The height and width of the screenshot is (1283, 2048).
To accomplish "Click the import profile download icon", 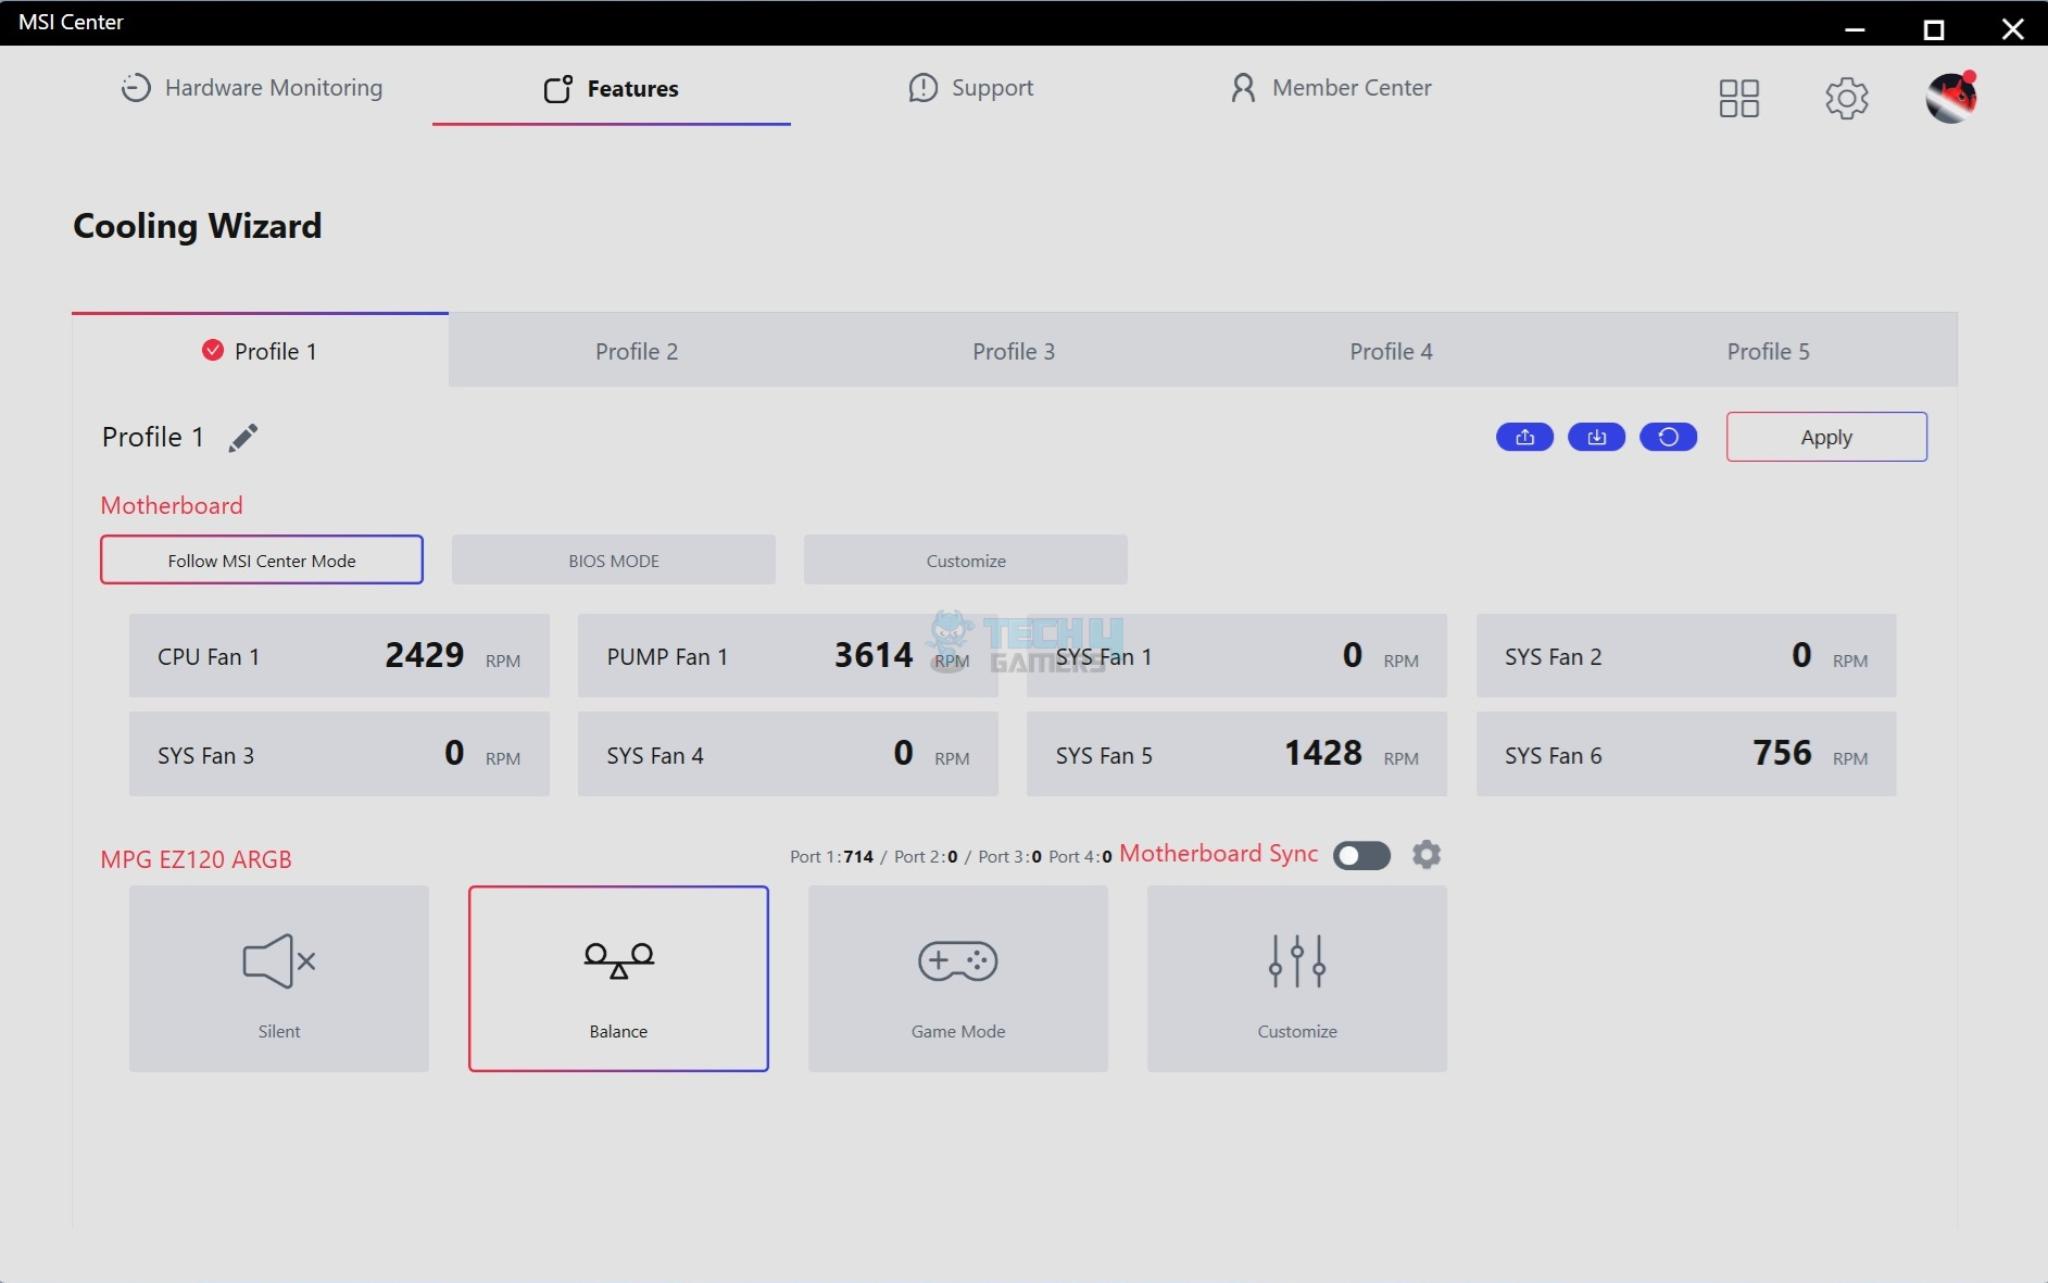I will 1596,437.
